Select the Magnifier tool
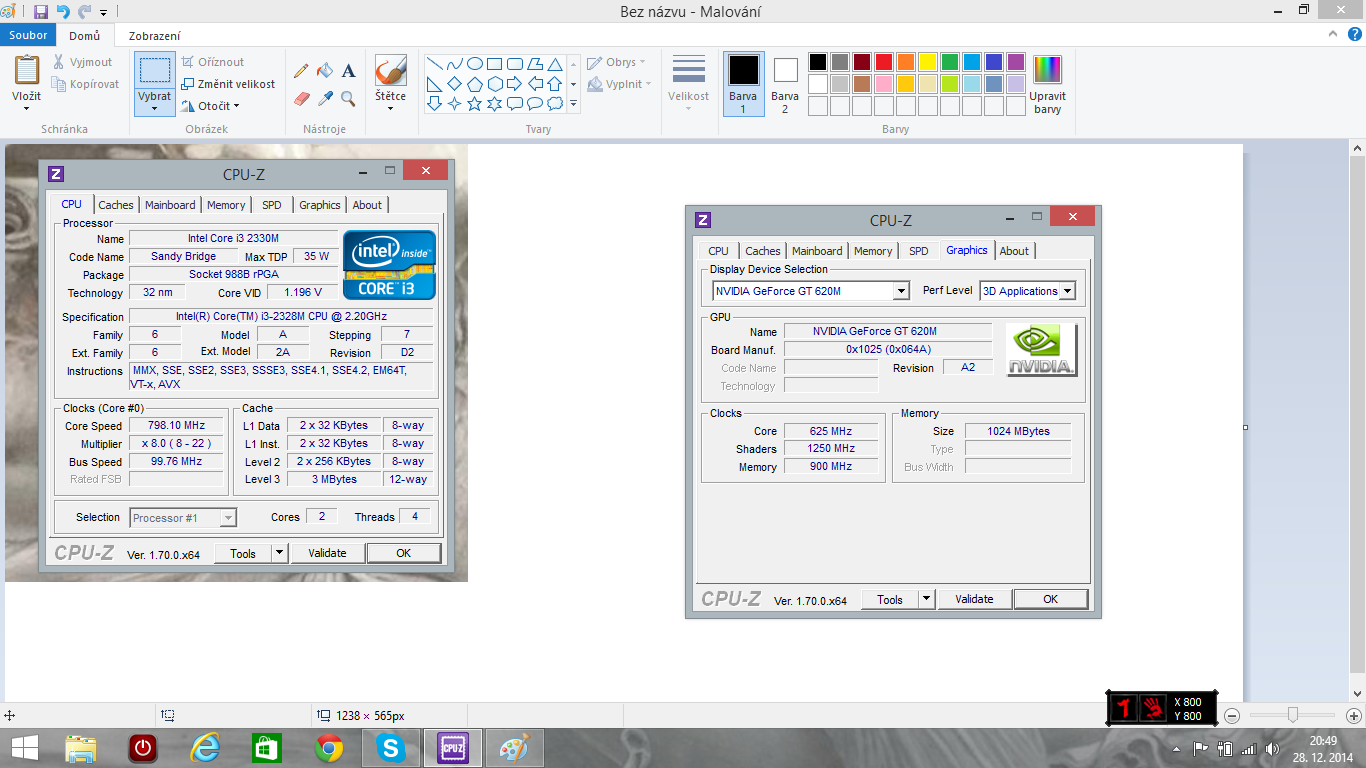The height and width of the screenshot is (768, 1366). pyautogui.click(x=348, y=98)
